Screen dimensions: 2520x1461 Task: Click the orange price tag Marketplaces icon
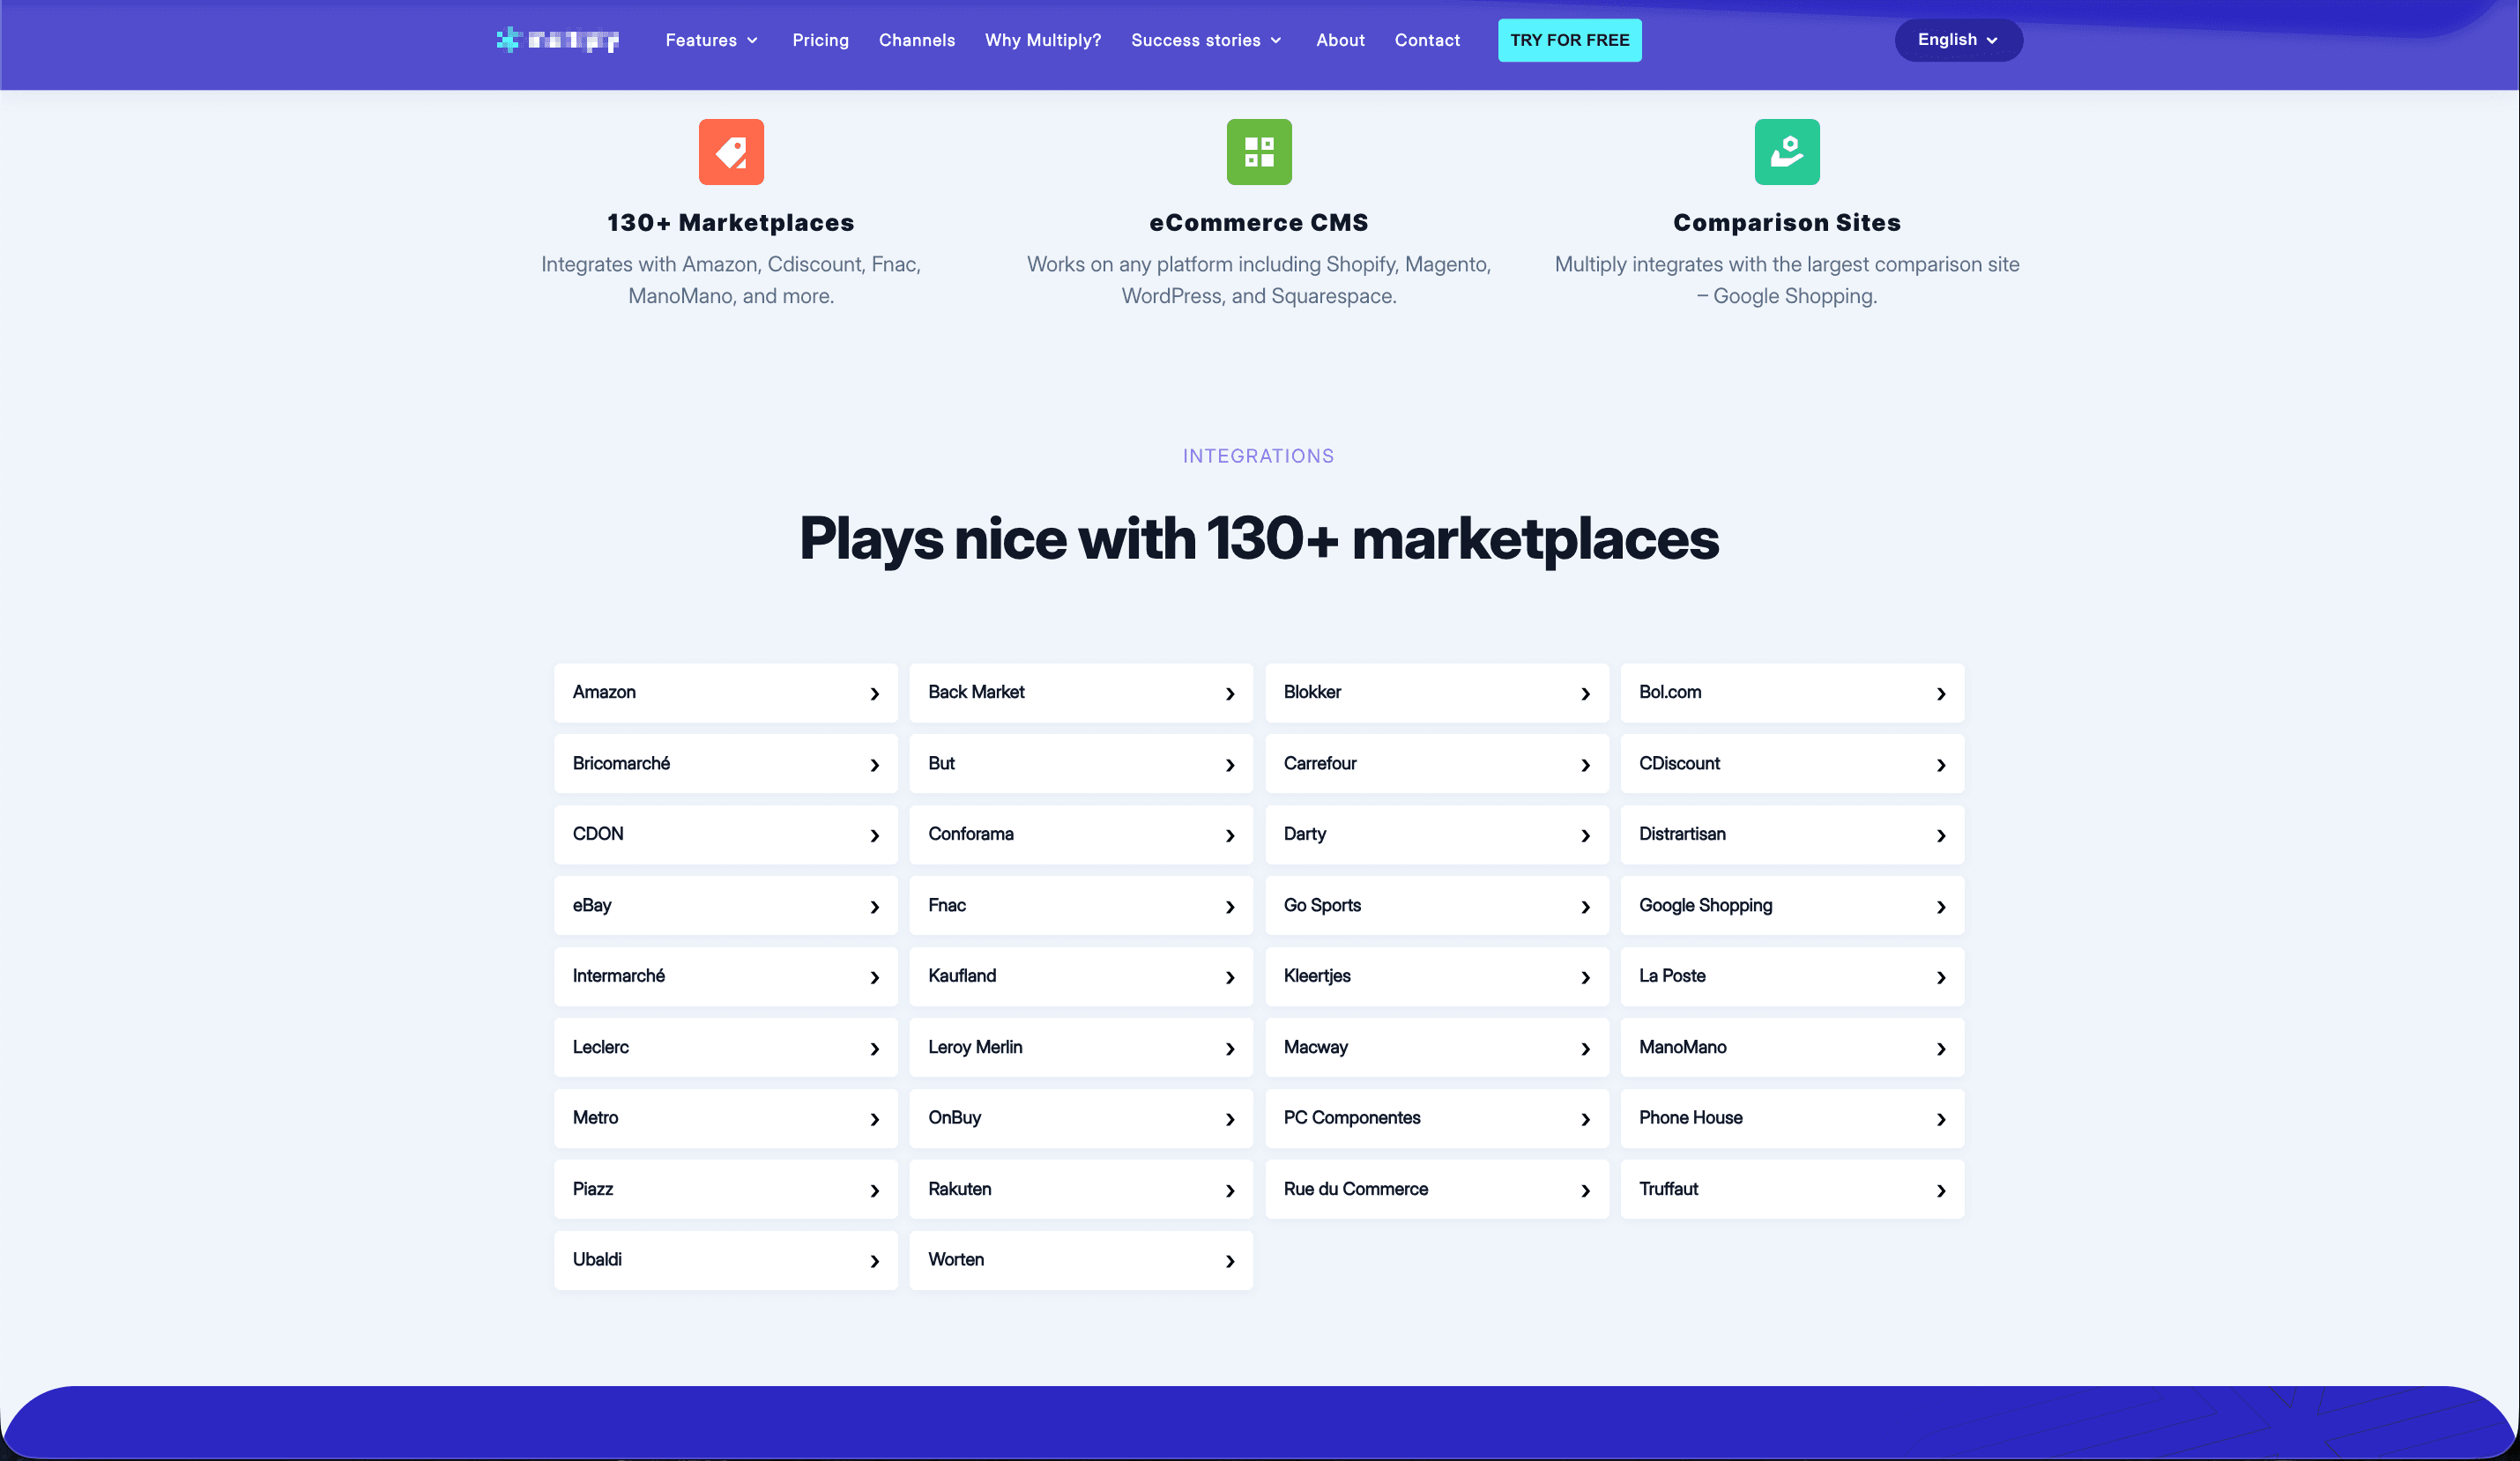coord(731,152)
